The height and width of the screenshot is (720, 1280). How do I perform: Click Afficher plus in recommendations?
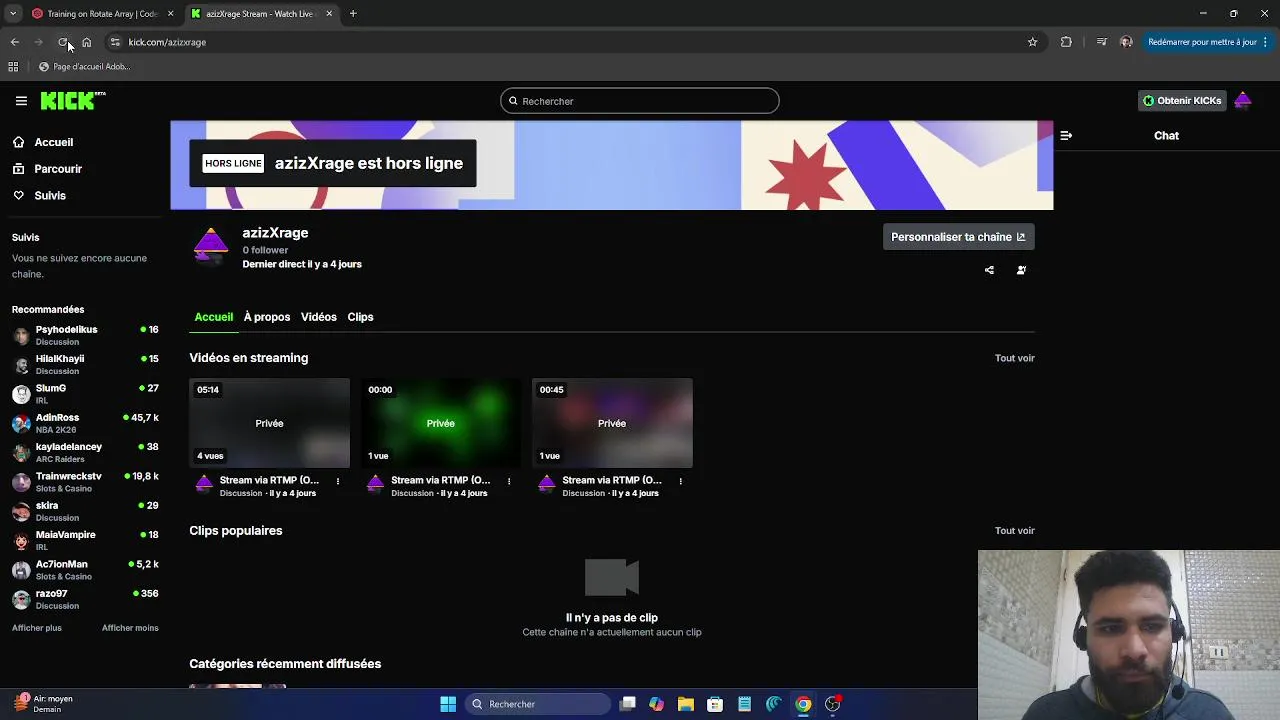click(x=37, y=628)
